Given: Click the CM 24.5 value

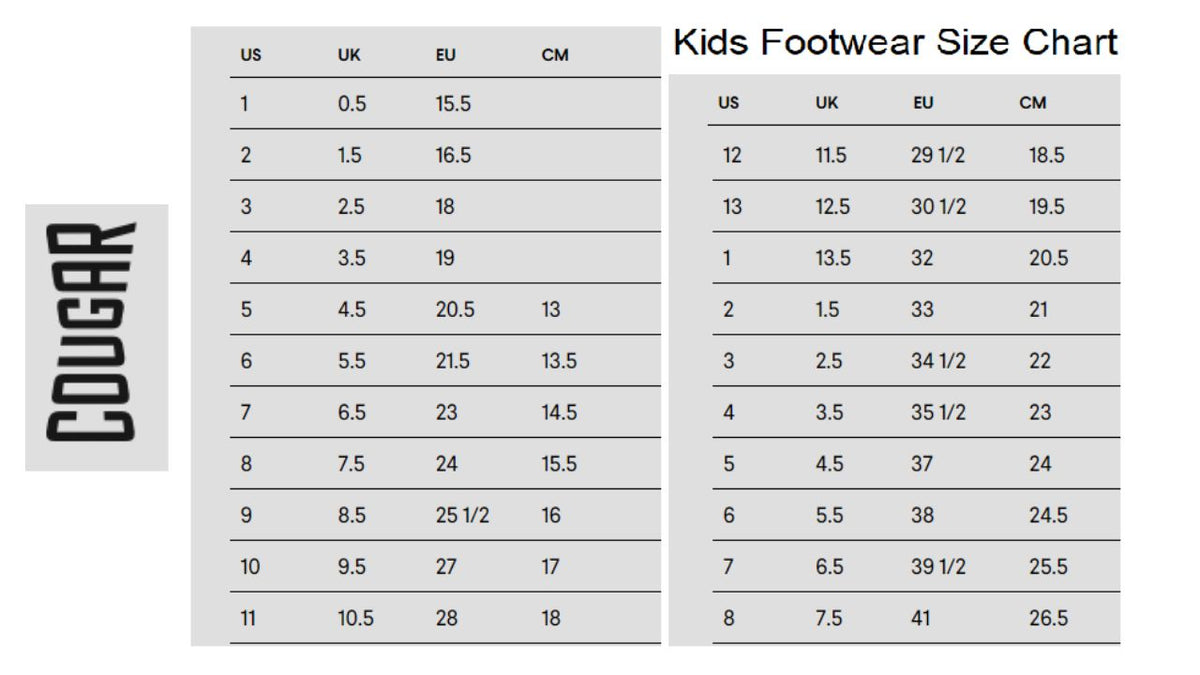Looking at the screenshot, I should pyautogui.click(x=1048, y=516).
